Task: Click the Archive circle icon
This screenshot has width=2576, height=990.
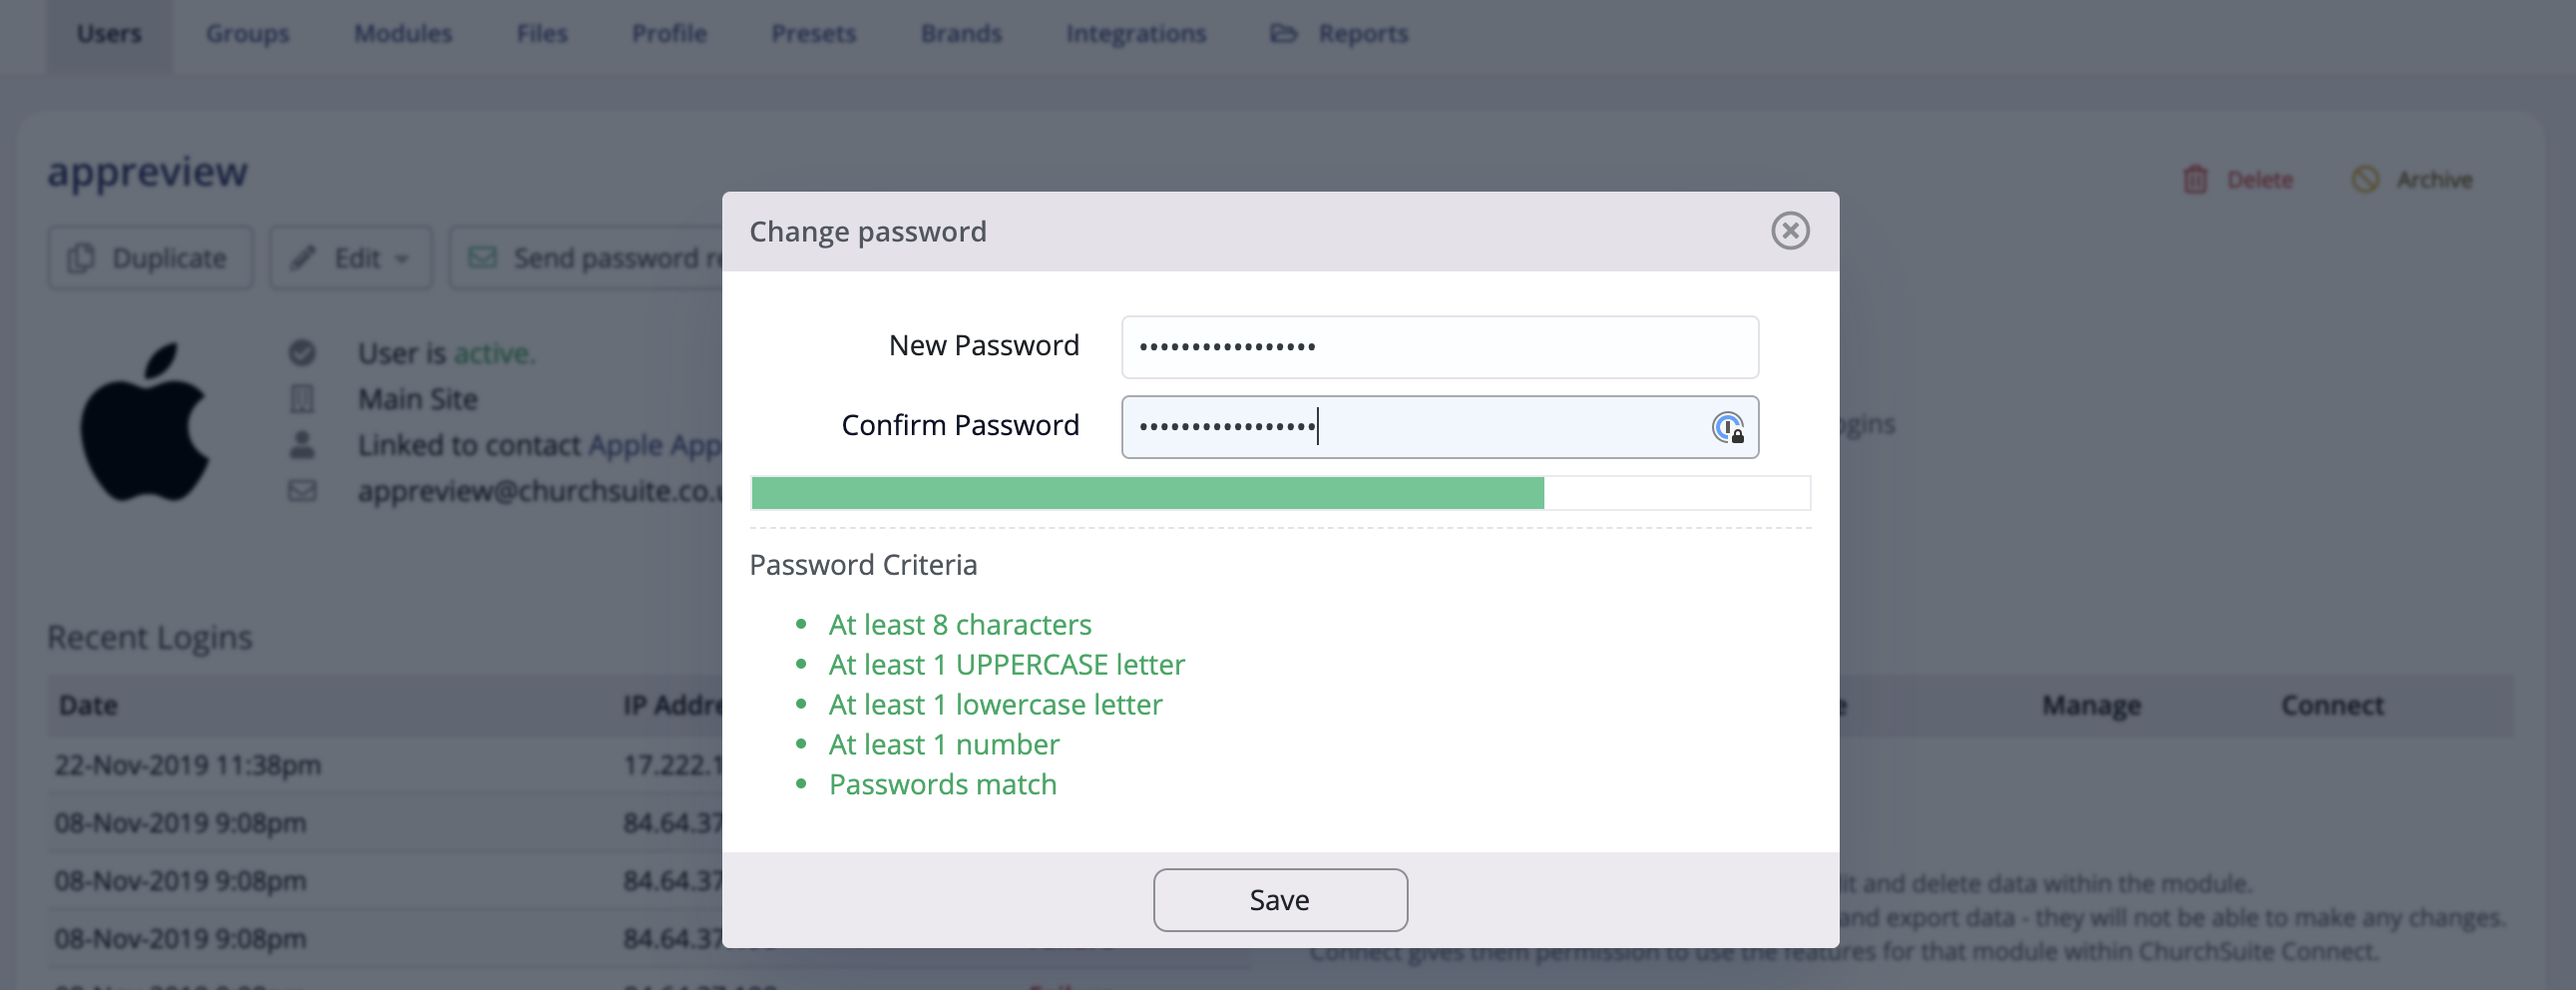Action: (x=2364, y=180)
